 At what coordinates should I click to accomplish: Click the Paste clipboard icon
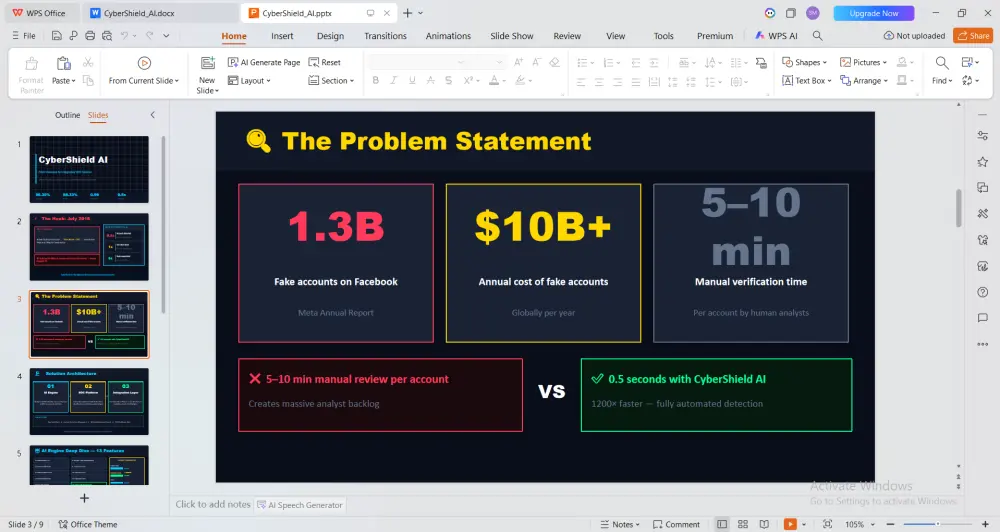coord(63,63)
